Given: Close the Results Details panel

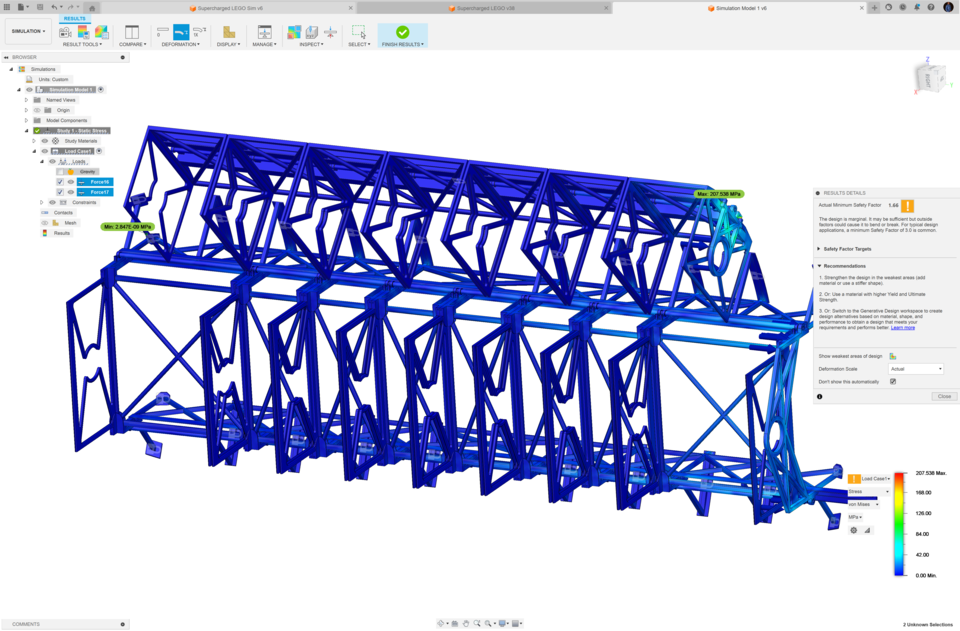Looking at the screenshot, I should [x=943, y=396].
